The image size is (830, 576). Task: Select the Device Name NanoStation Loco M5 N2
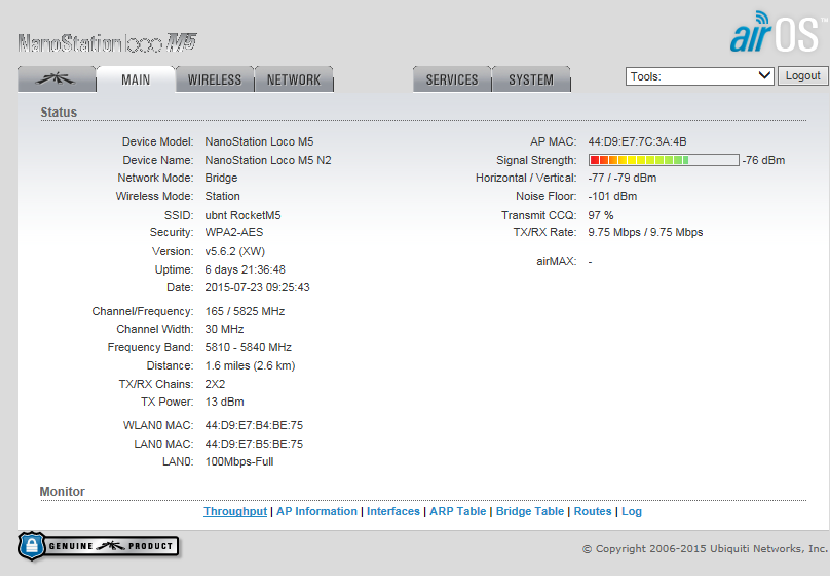(268, 160)
